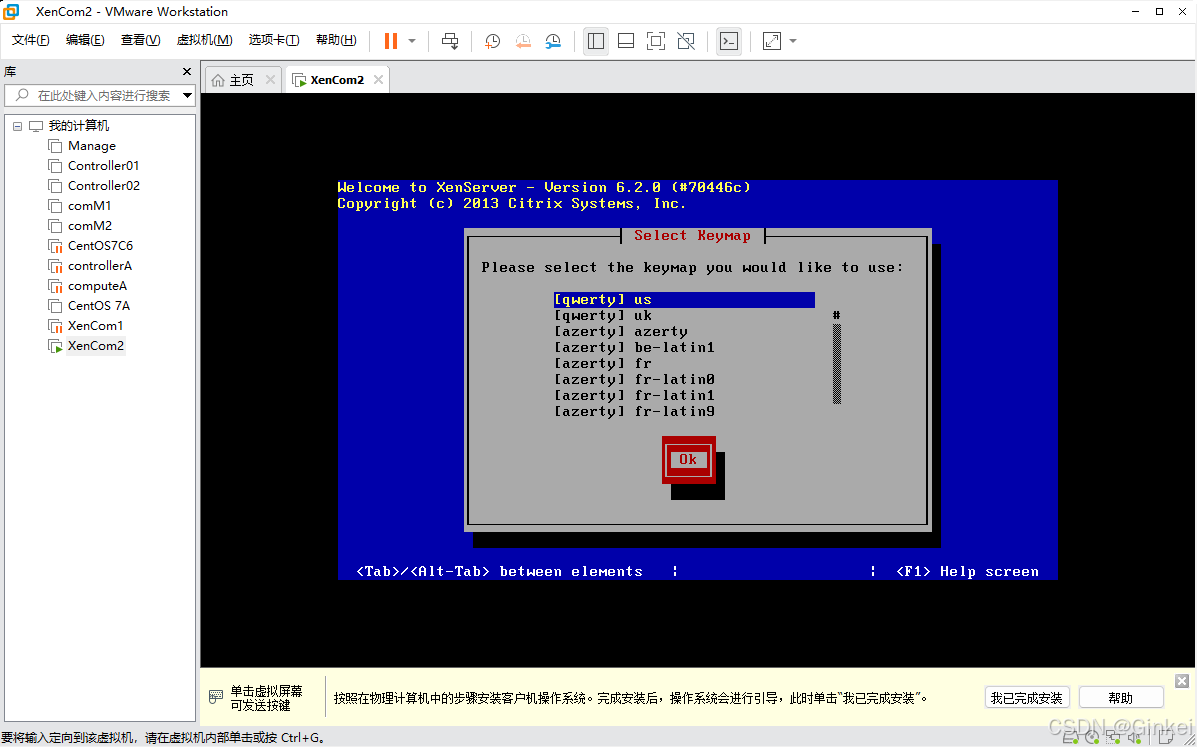Open the 选项卡(T) menu
The height and width of the screenshot is (747, 1197).
tap(274, 40)
